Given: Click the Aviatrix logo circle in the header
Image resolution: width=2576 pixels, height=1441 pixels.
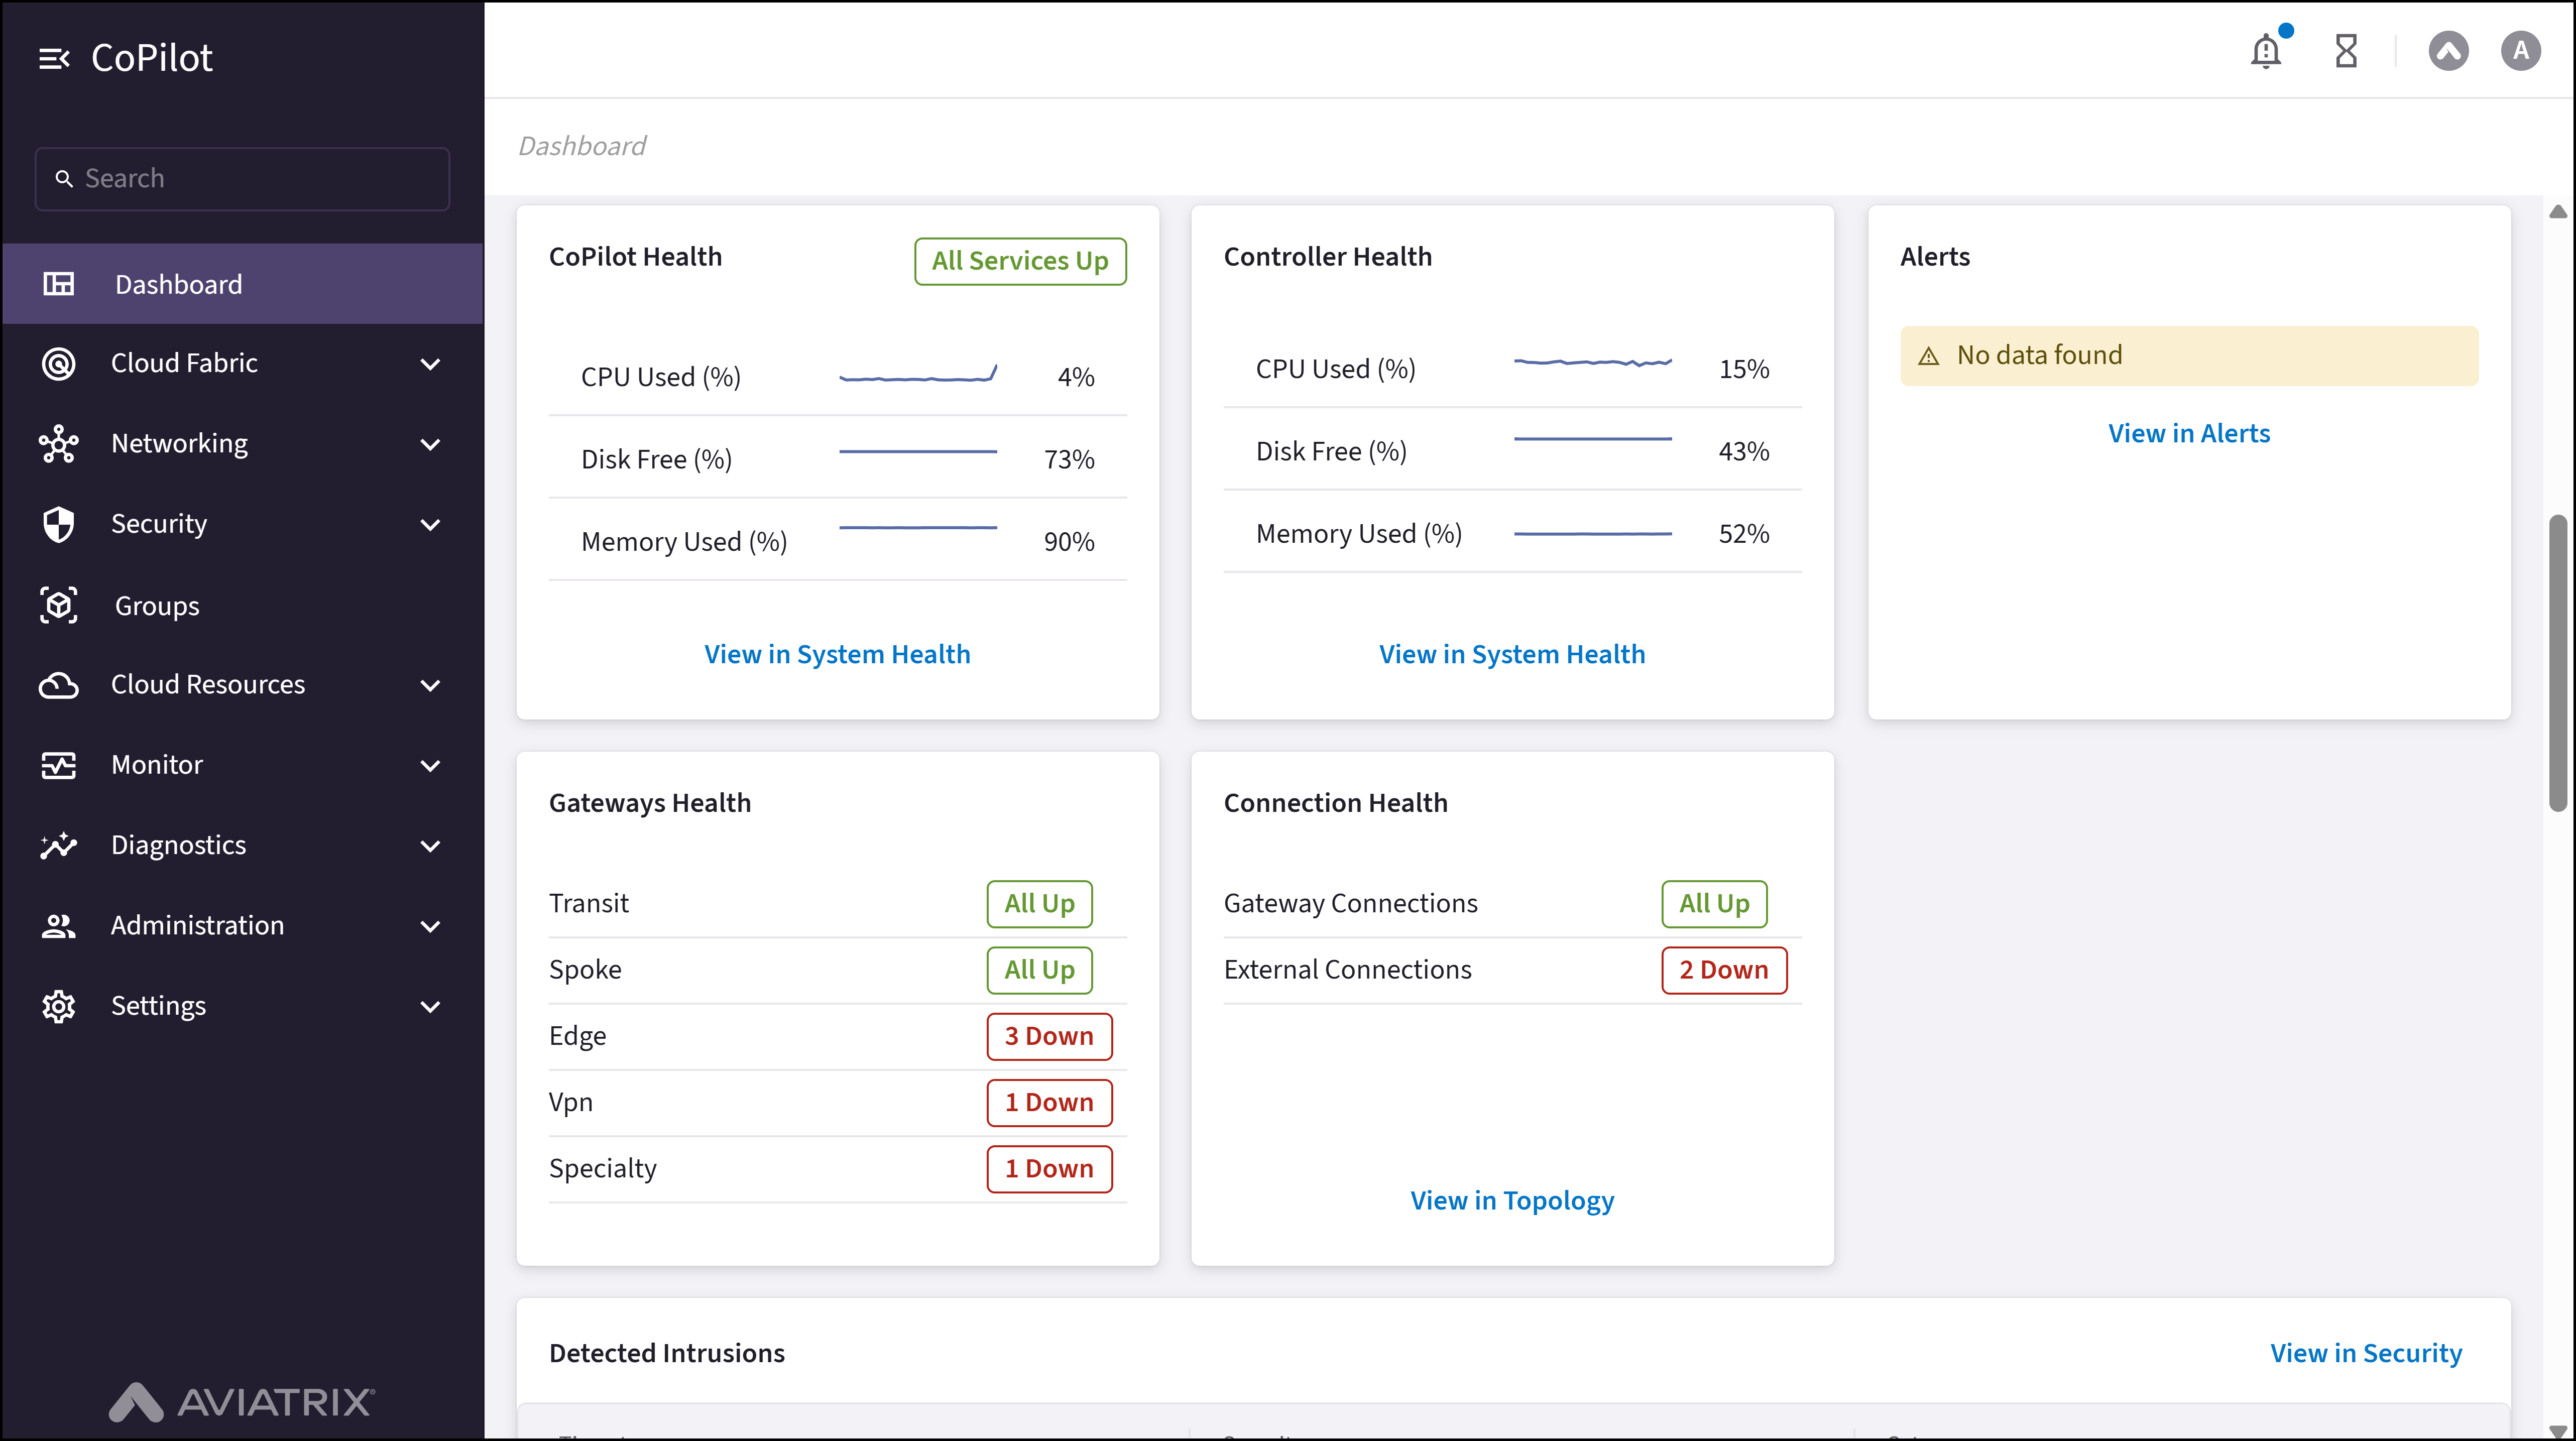Looking at the screenshot, I should pos(2448,50).
